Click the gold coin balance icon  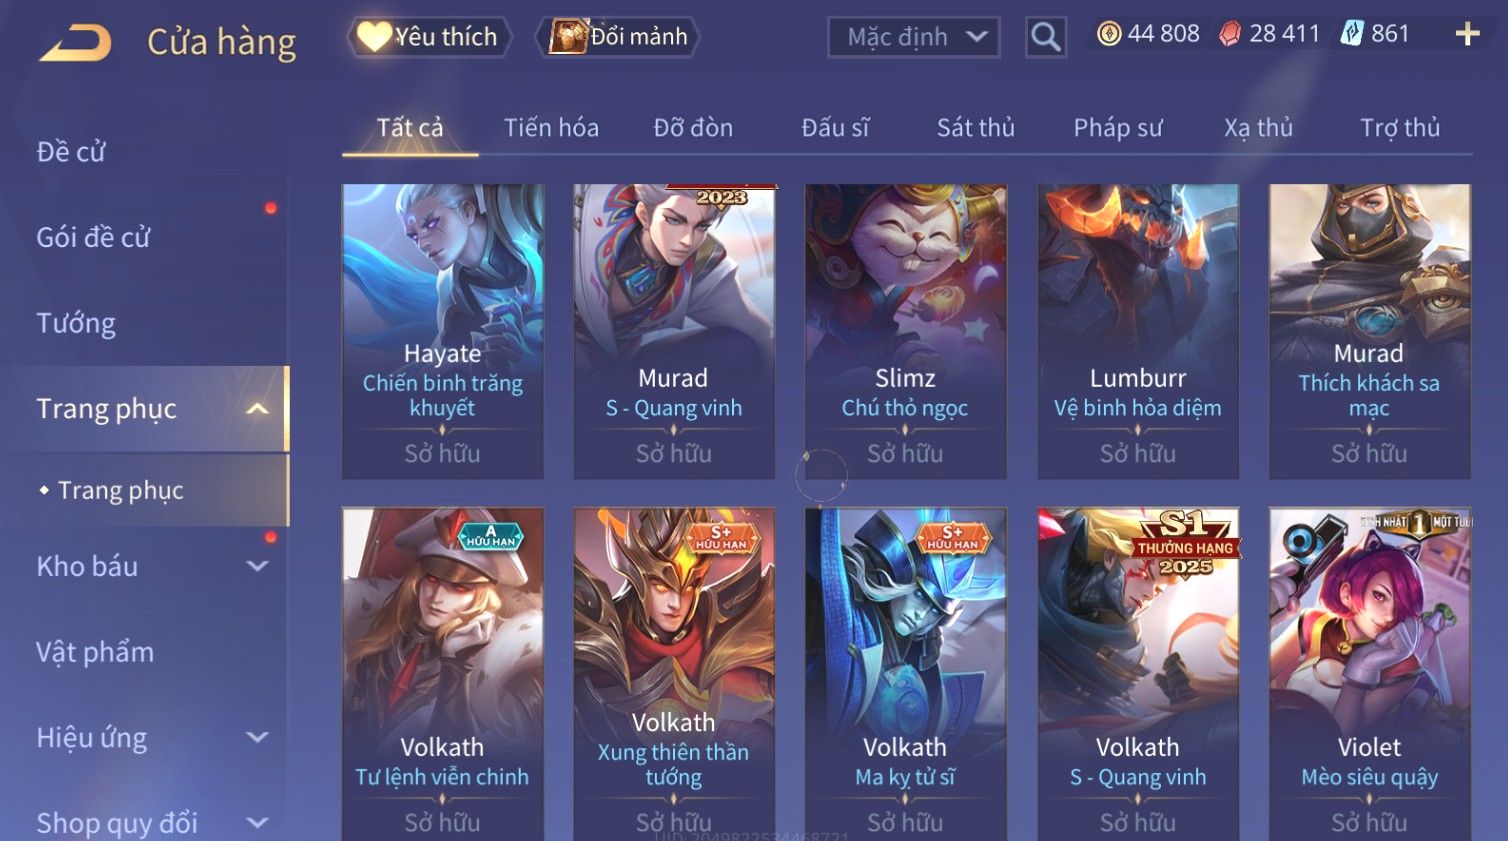(x=1109, y=34)
